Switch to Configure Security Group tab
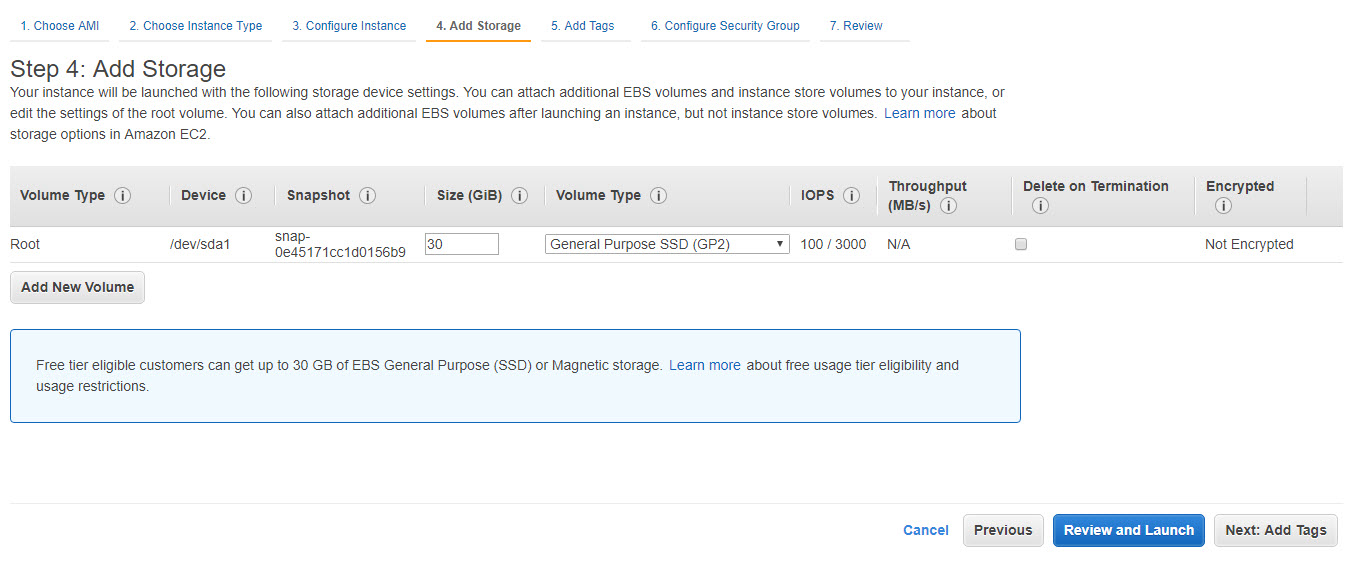Image resolution: width=1345 pixels, height=564 pixels. pos(725,26)
